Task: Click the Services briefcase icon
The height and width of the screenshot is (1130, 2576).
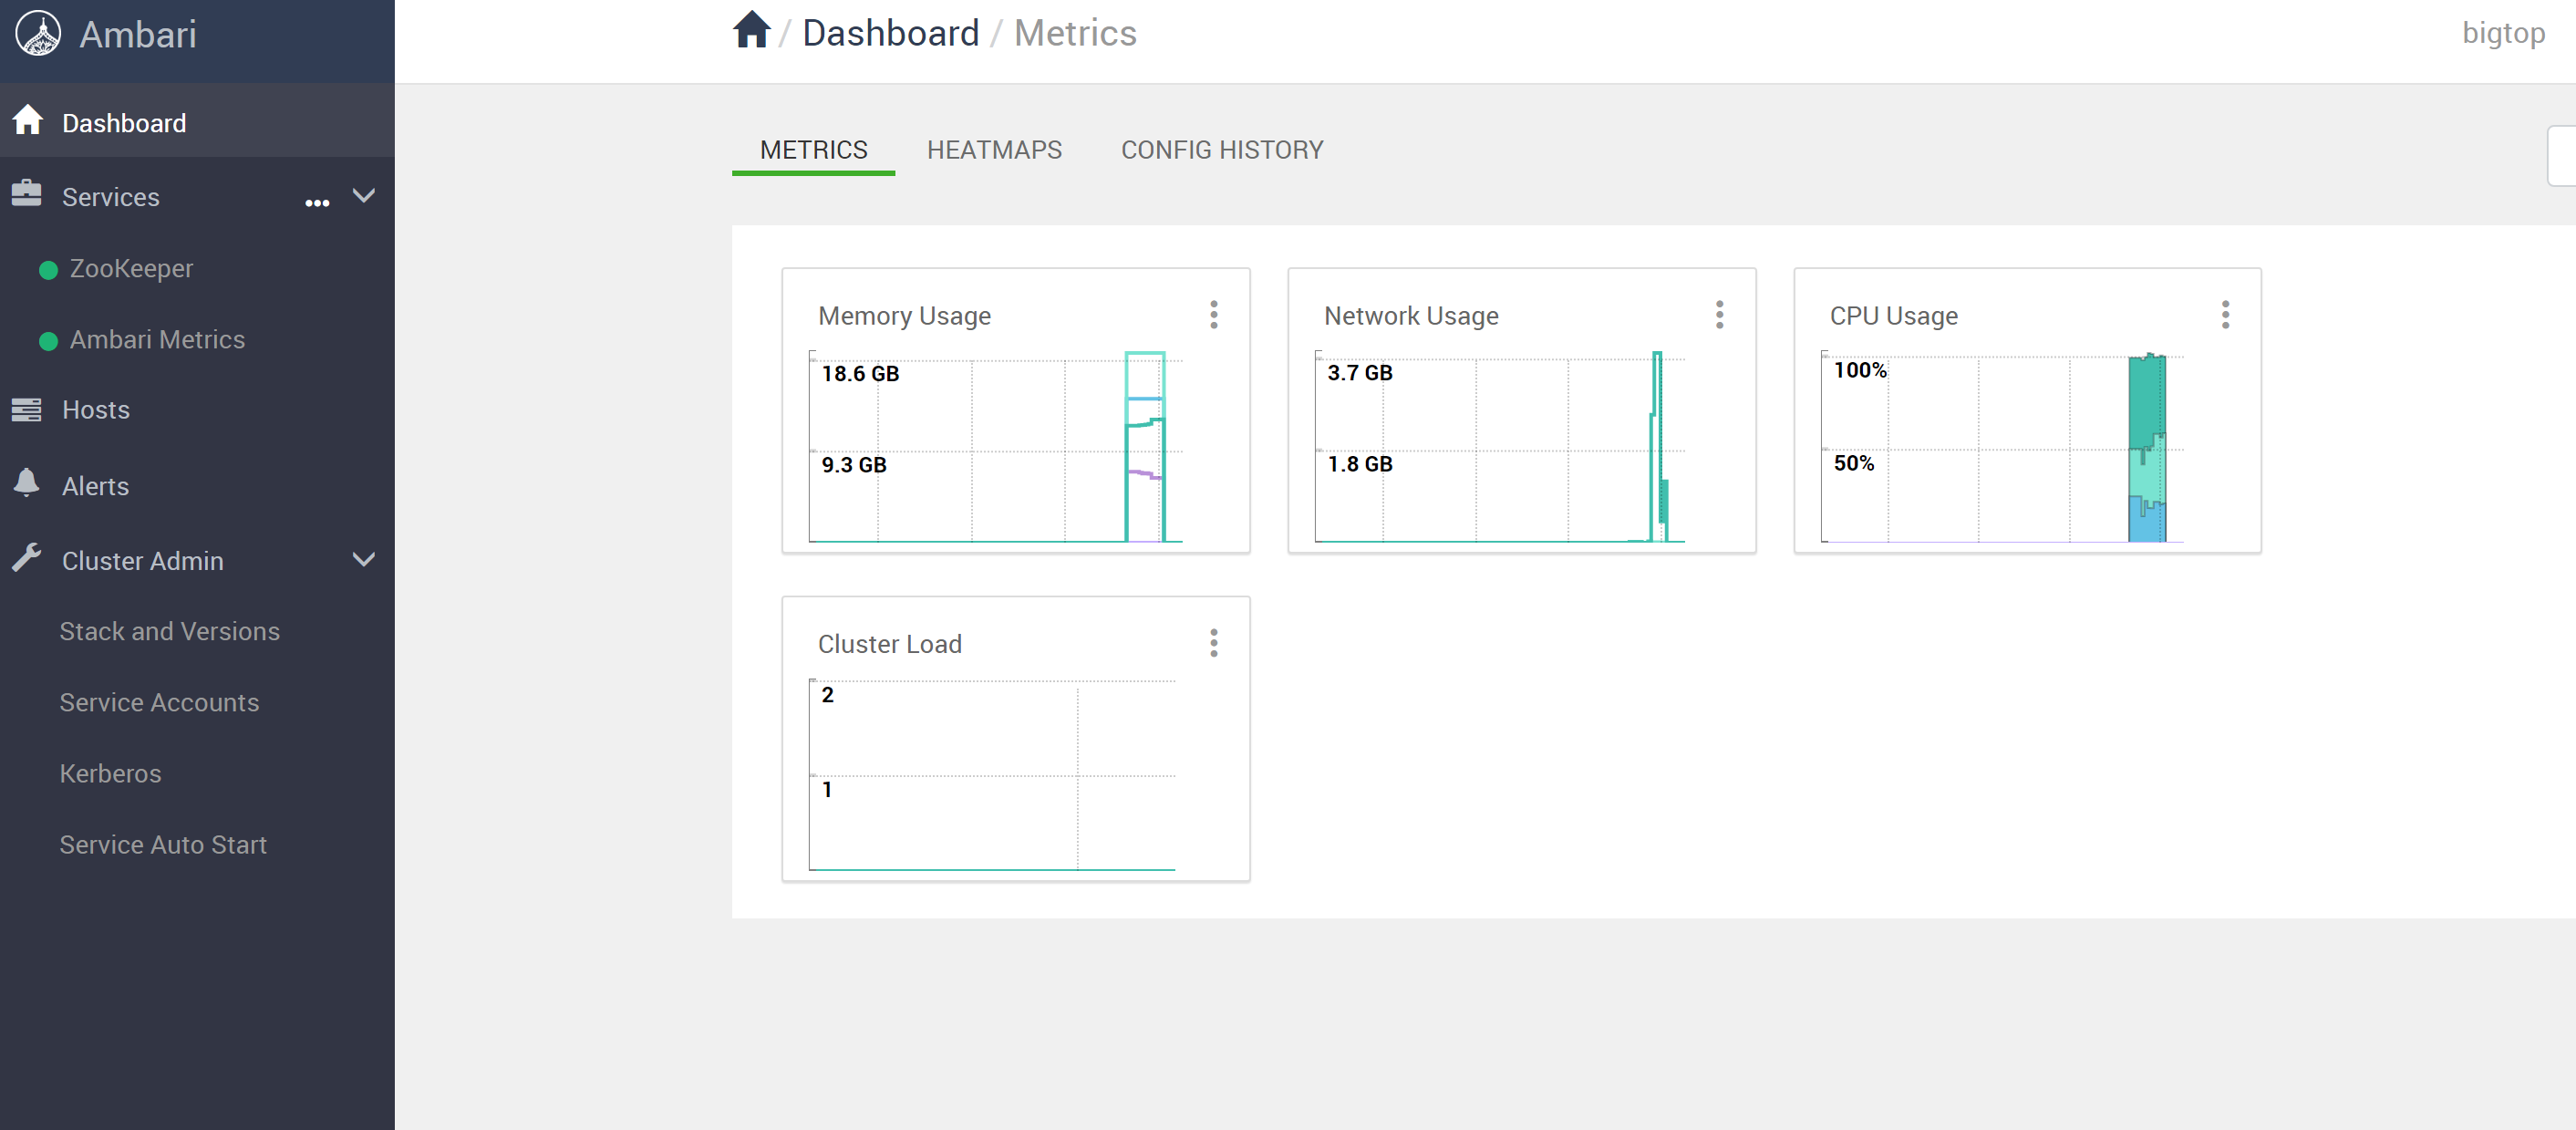Action: [x=26, y=193]
